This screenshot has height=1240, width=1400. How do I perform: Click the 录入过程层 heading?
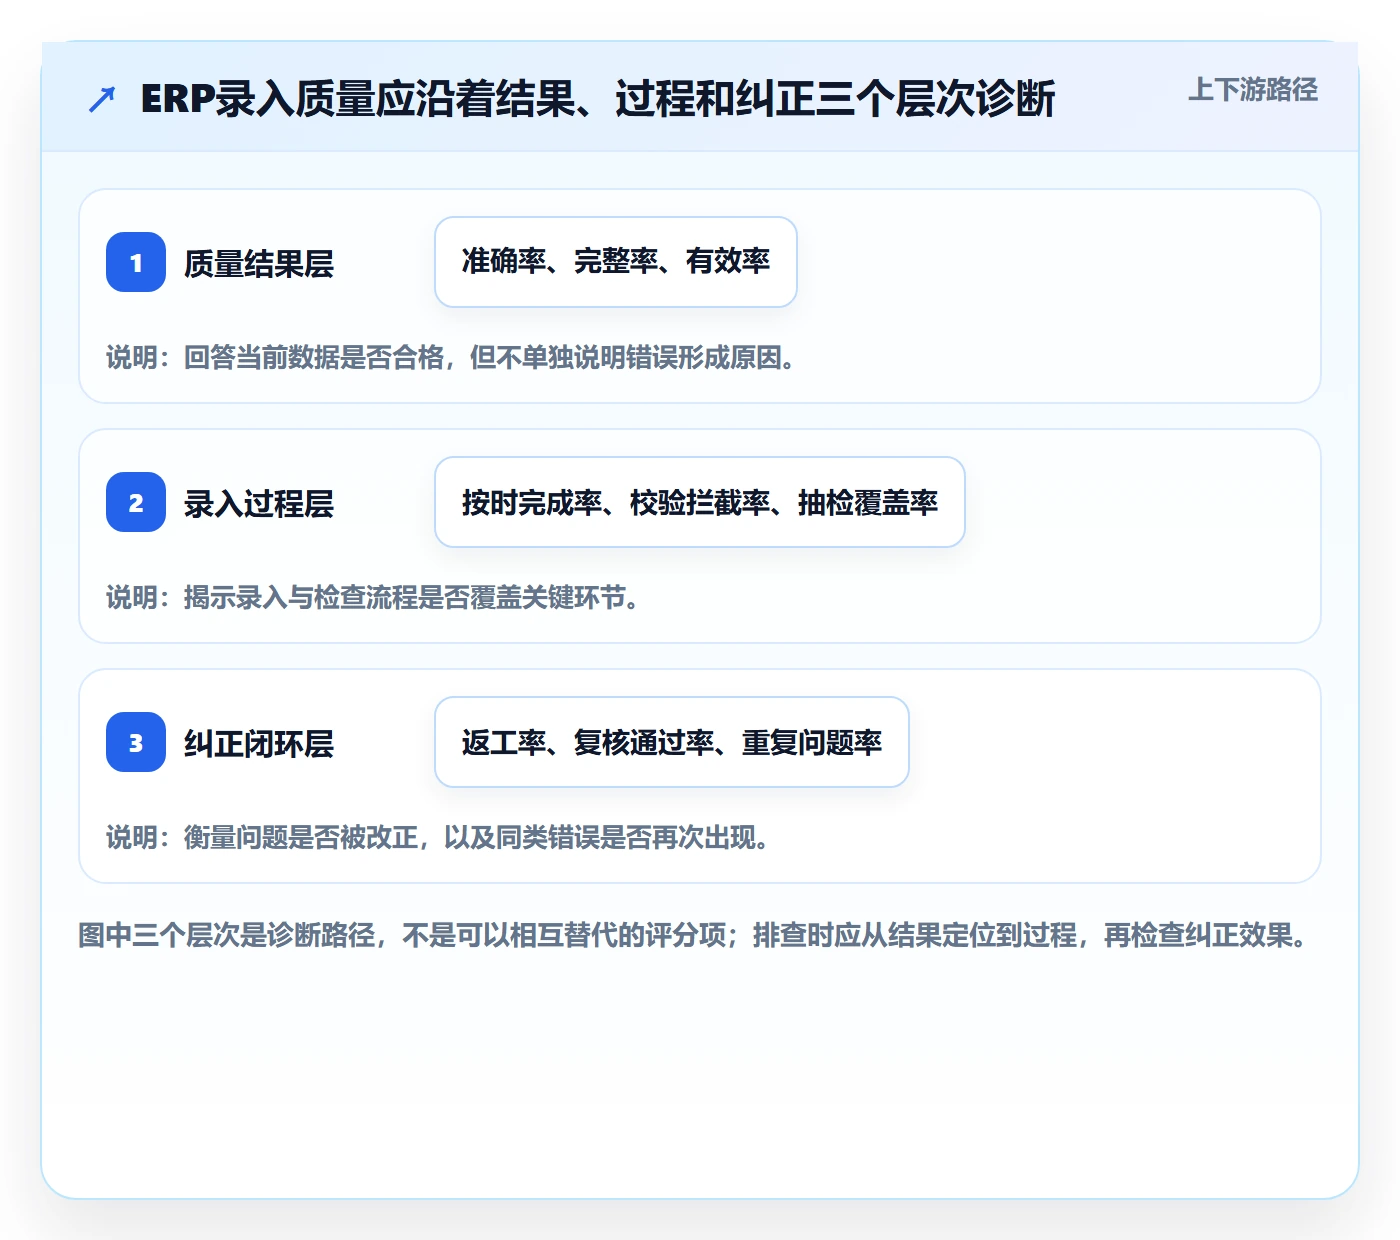[259, 504]
